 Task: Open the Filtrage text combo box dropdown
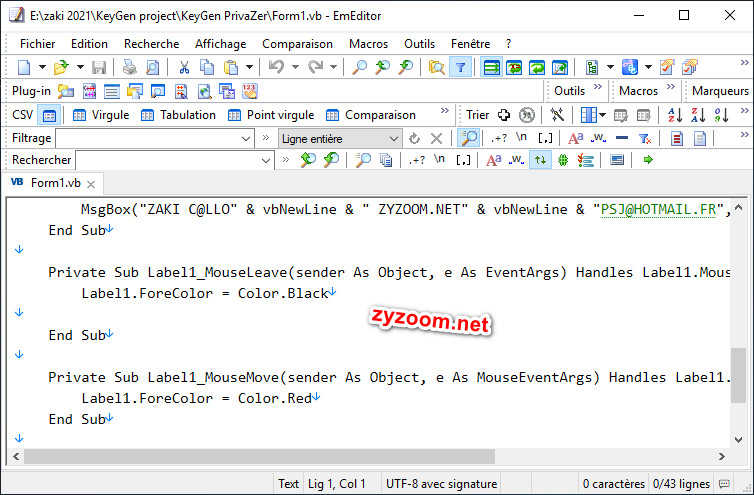click(x=246, y=139)
